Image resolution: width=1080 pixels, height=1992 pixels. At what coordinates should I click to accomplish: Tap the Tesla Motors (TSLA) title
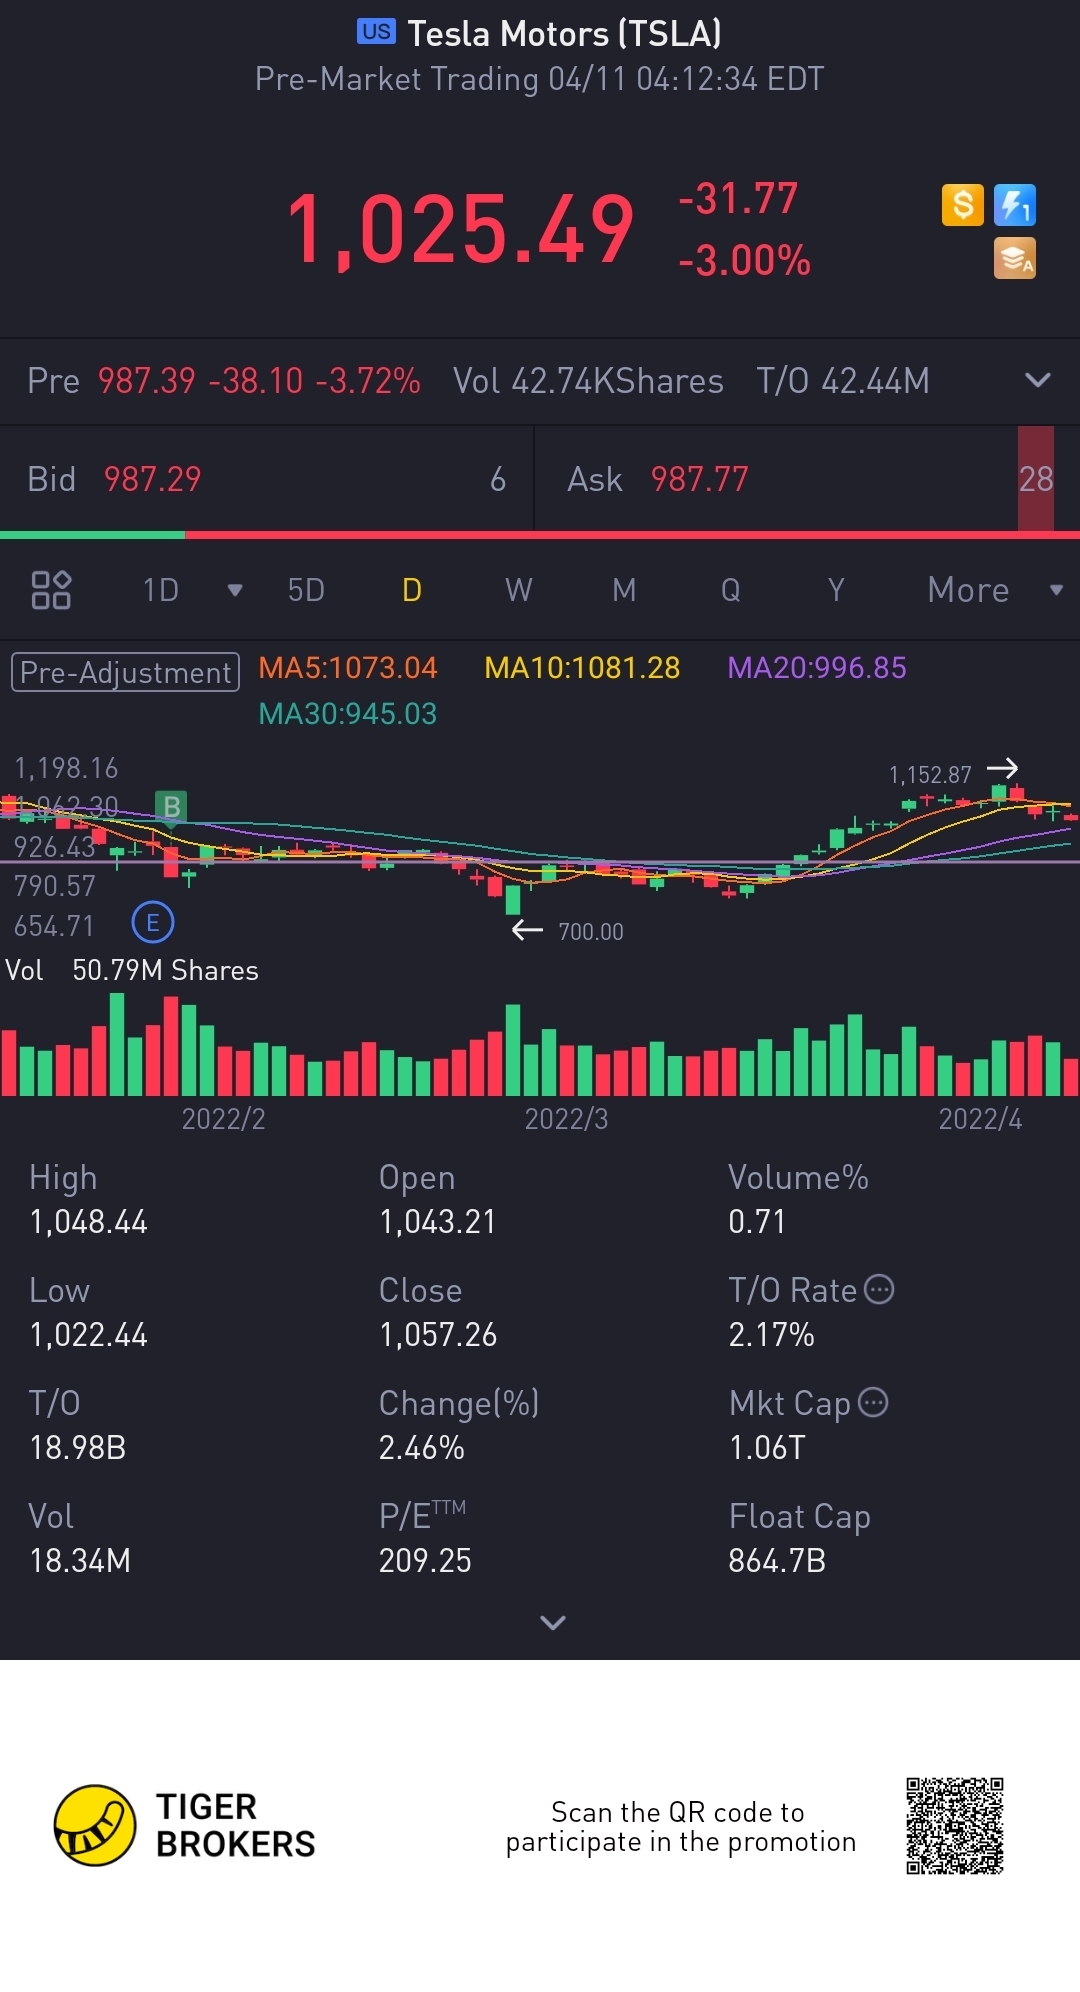(564, 34)
